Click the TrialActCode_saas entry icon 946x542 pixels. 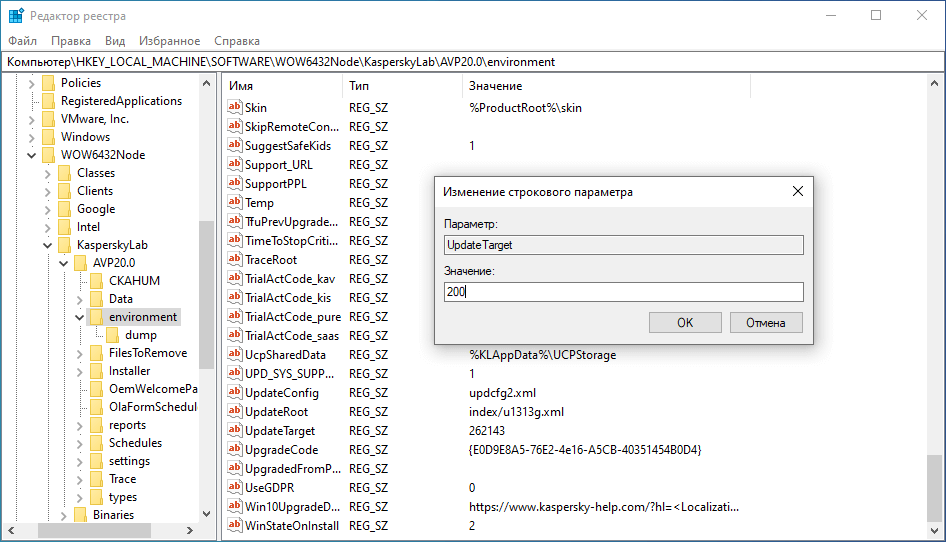pos(235,336)
